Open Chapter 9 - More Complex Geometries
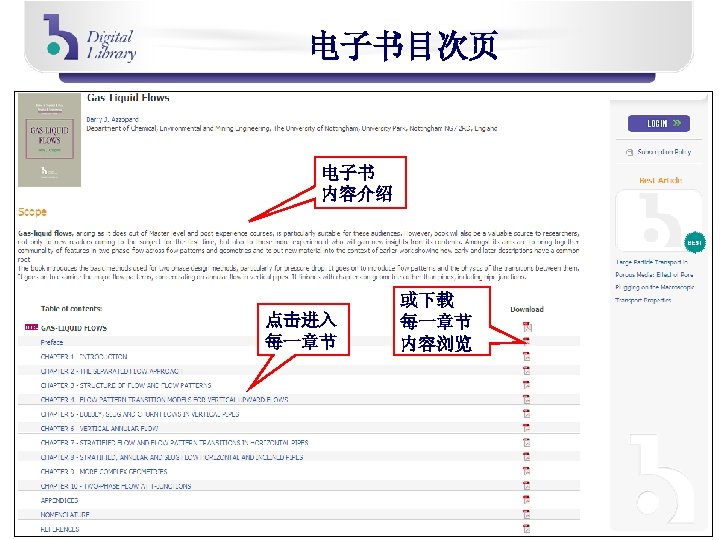The height and width of the screenshot is (540, 720). click(104, 471)
